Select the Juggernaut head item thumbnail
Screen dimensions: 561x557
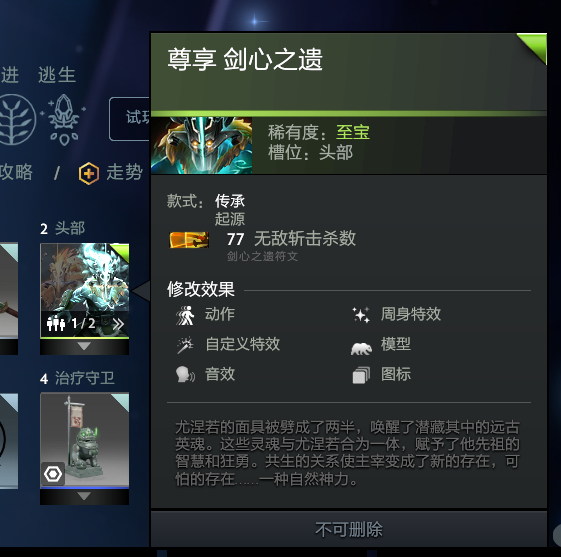(84, 290)
